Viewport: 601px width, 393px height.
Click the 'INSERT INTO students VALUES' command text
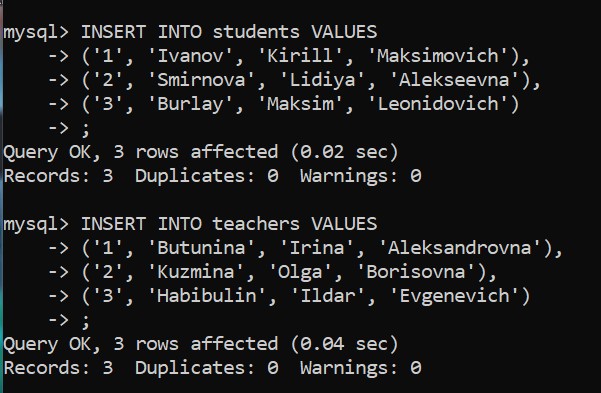point(229,31)
